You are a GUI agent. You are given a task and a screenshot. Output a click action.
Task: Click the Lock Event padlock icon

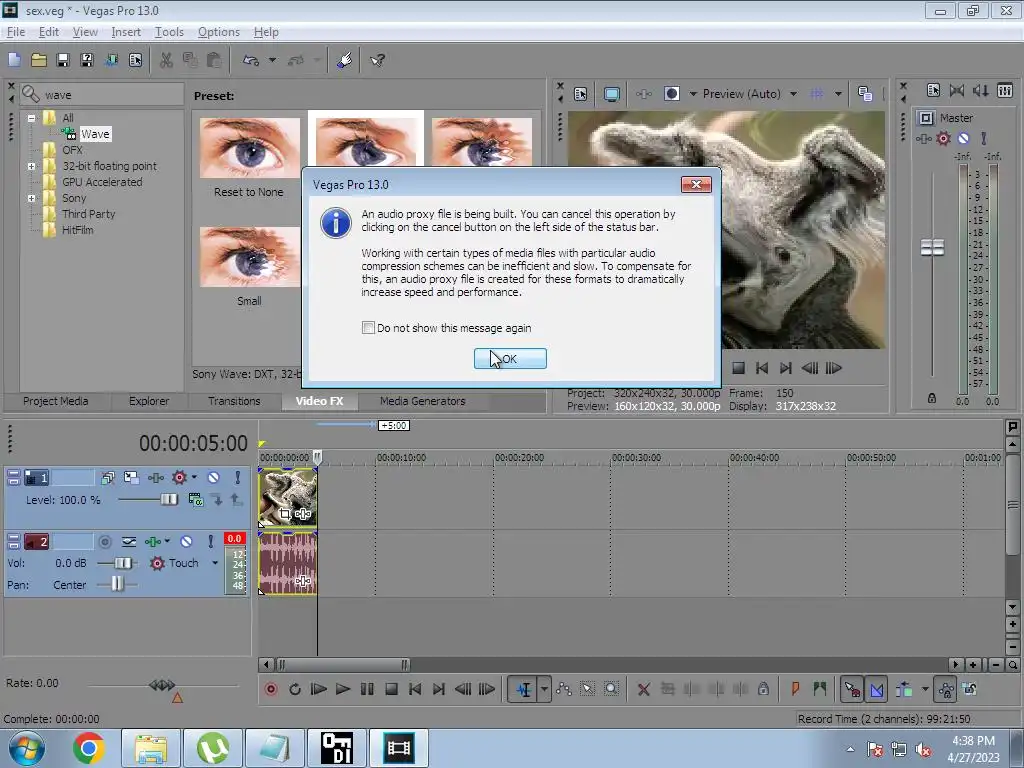(x=763, y=689)
